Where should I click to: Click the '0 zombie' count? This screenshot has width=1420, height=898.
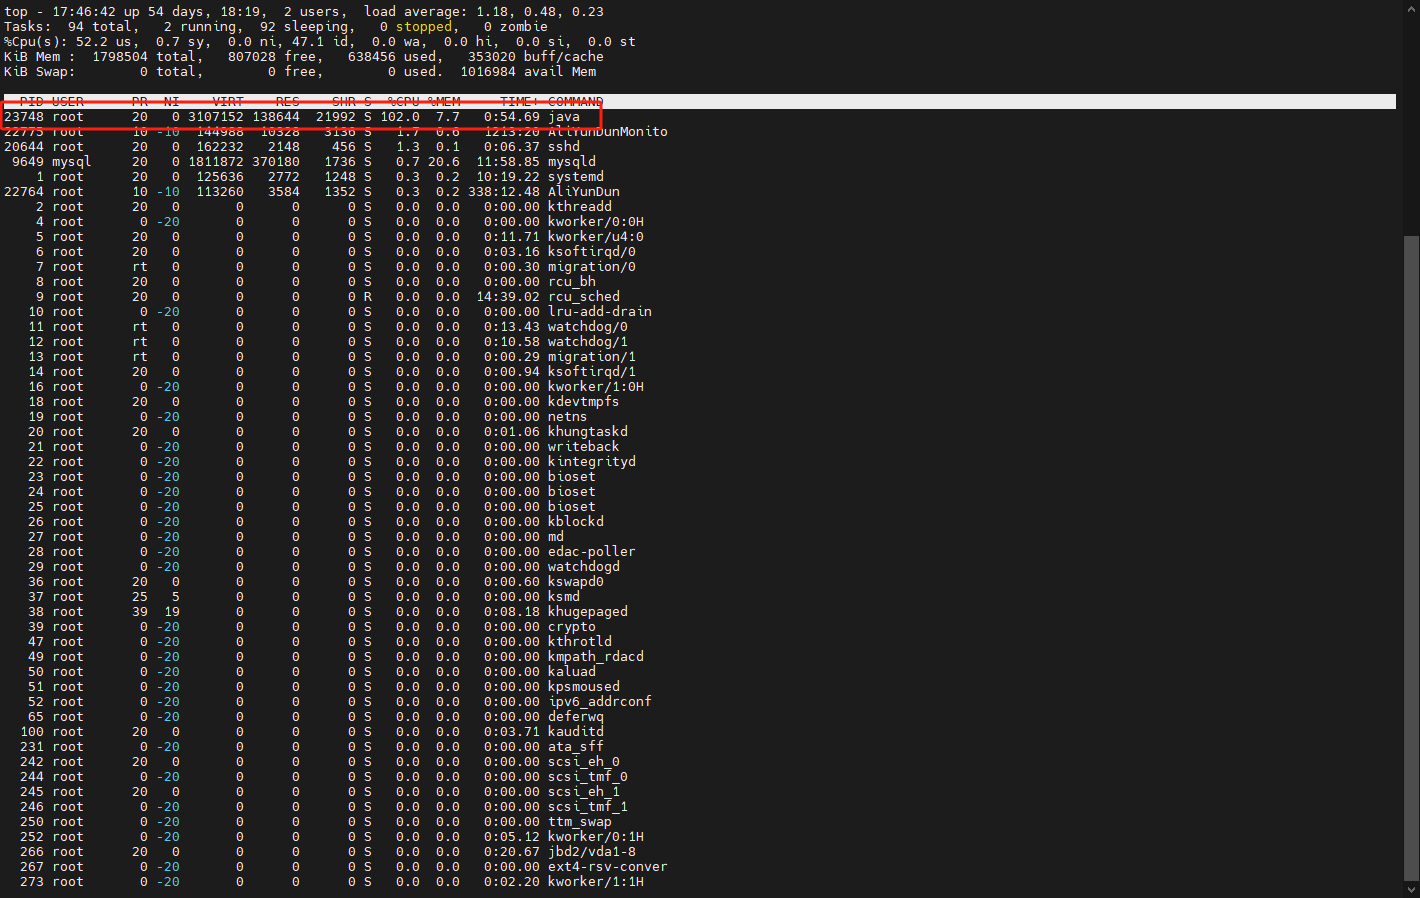click(516, 27)
